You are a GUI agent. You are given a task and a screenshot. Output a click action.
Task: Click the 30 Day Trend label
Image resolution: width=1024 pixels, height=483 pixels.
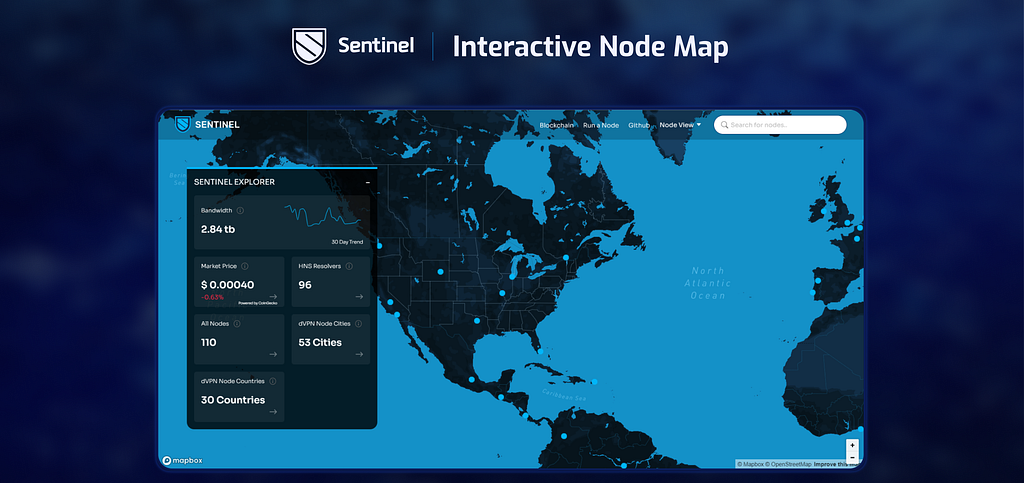click(347, 242)
